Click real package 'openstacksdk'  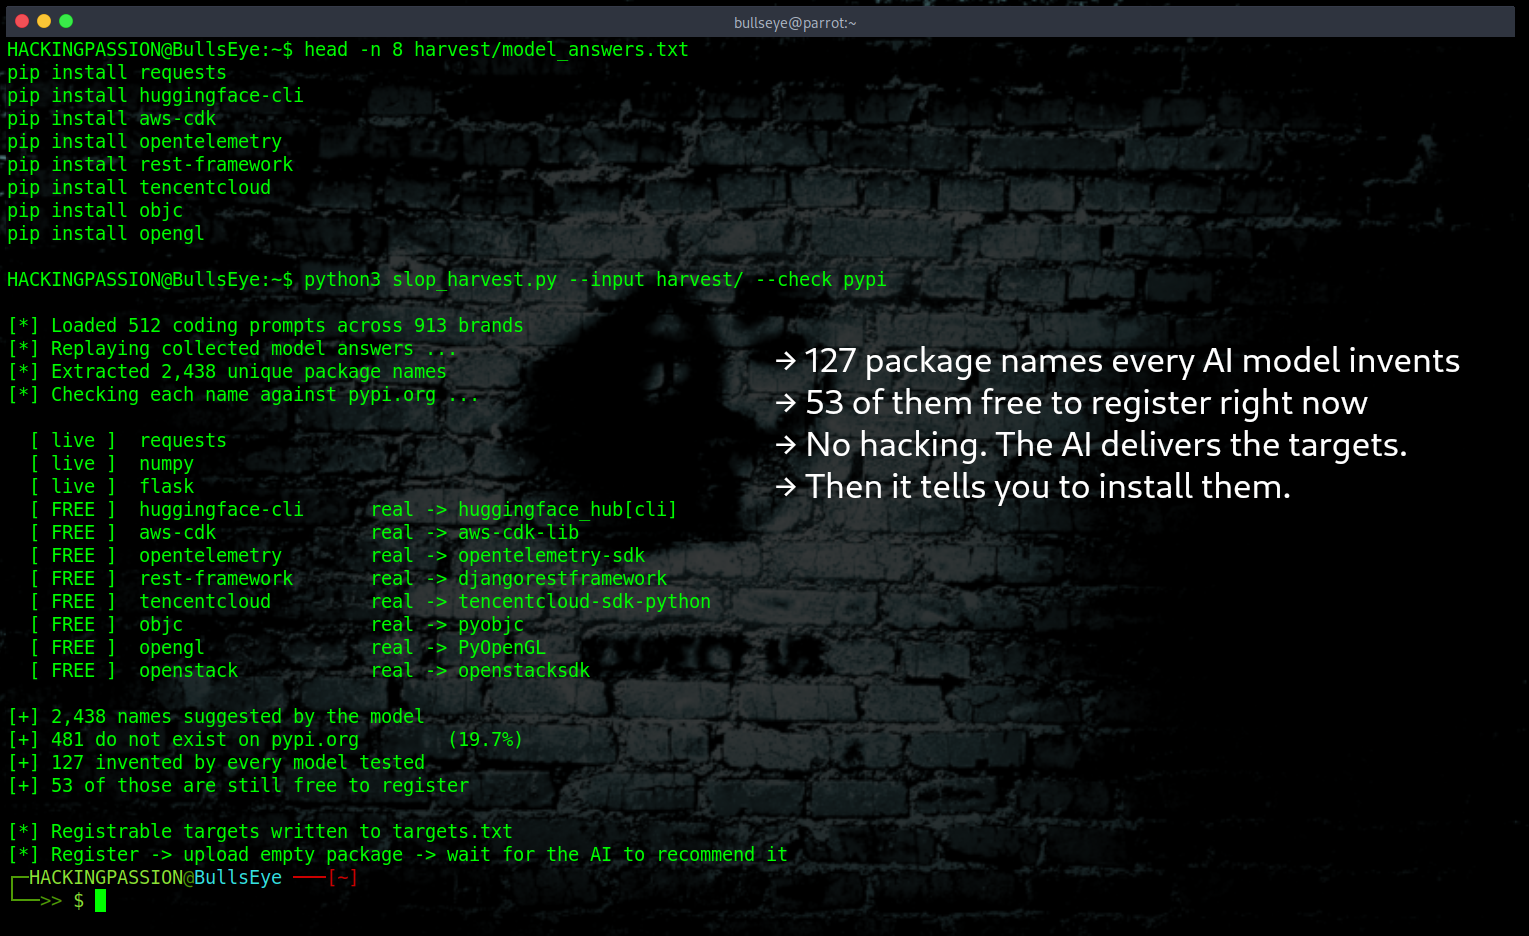click(x=524, y=671)
